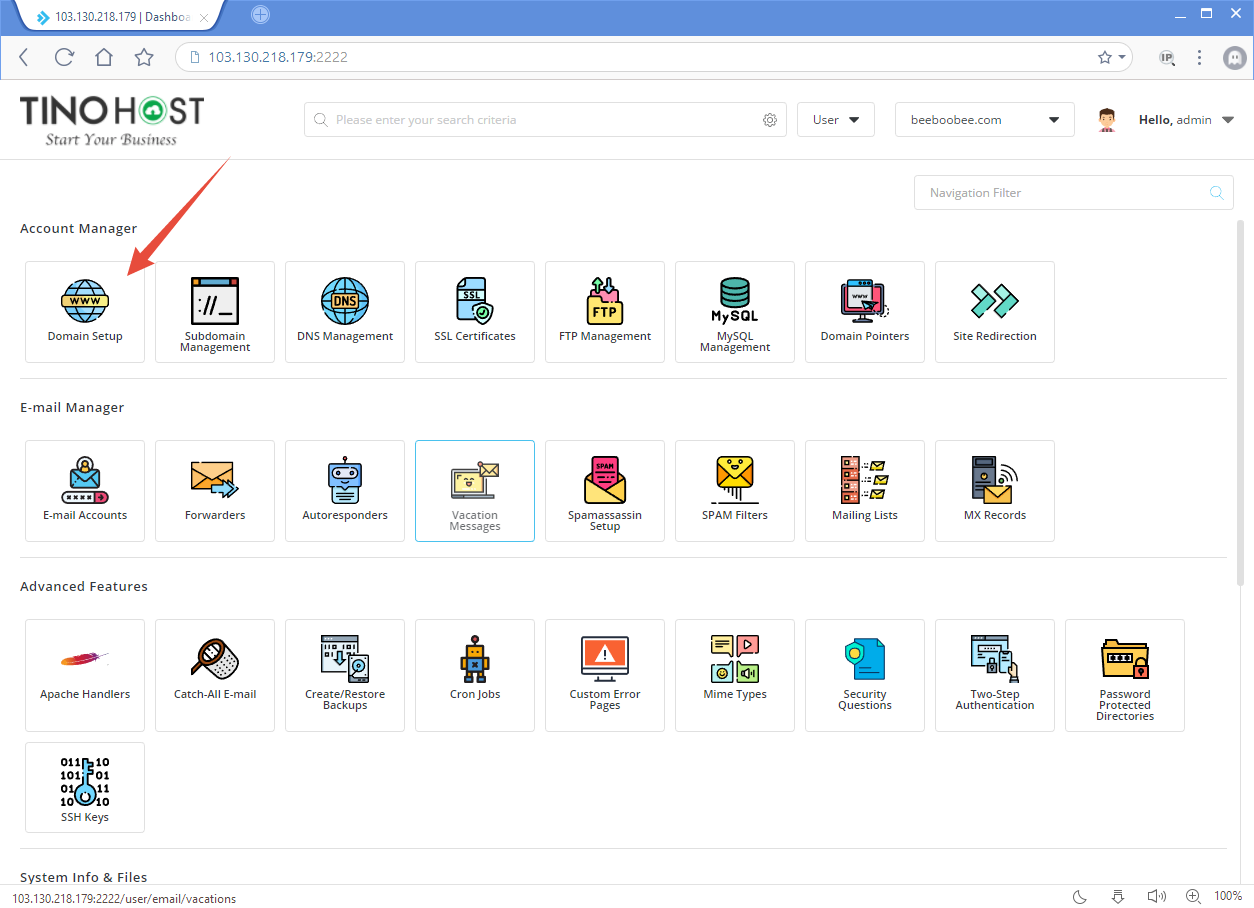Select SSL Certificates

[x=474, y=312]
